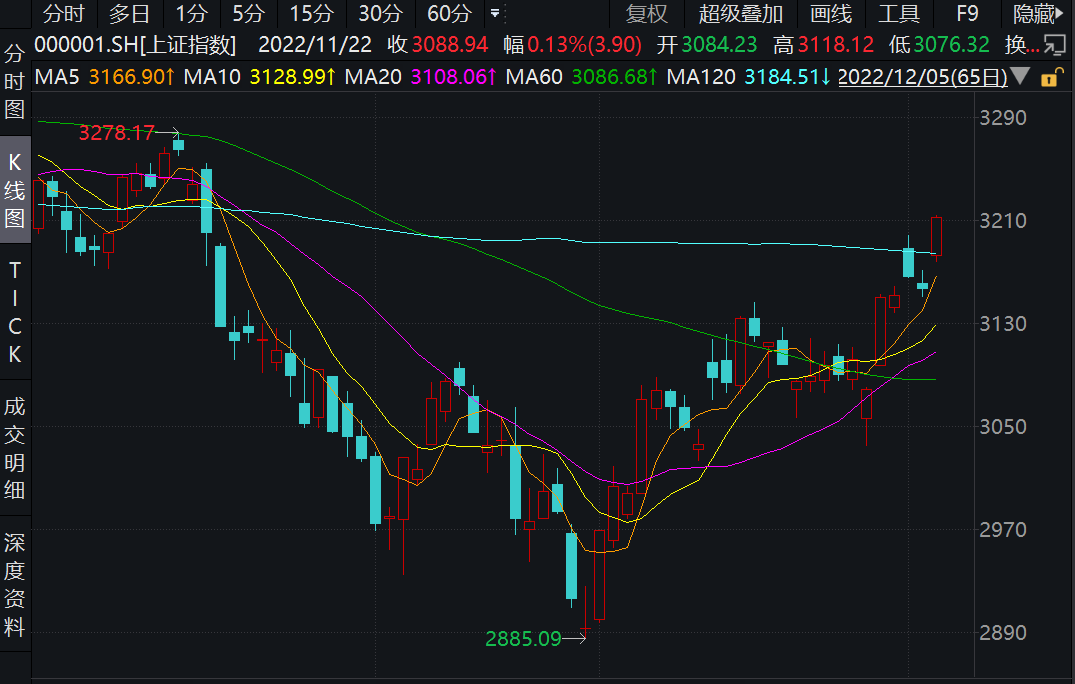Open more periods dropdown arrow
This screenshot has width=1075, height=684.
tap(495, 14)
